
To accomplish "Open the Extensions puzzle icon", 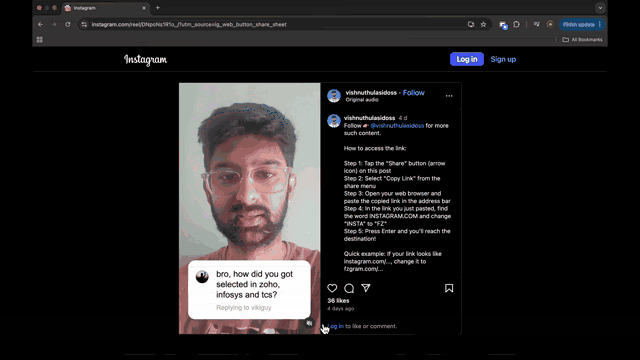I will click(516, 24).
